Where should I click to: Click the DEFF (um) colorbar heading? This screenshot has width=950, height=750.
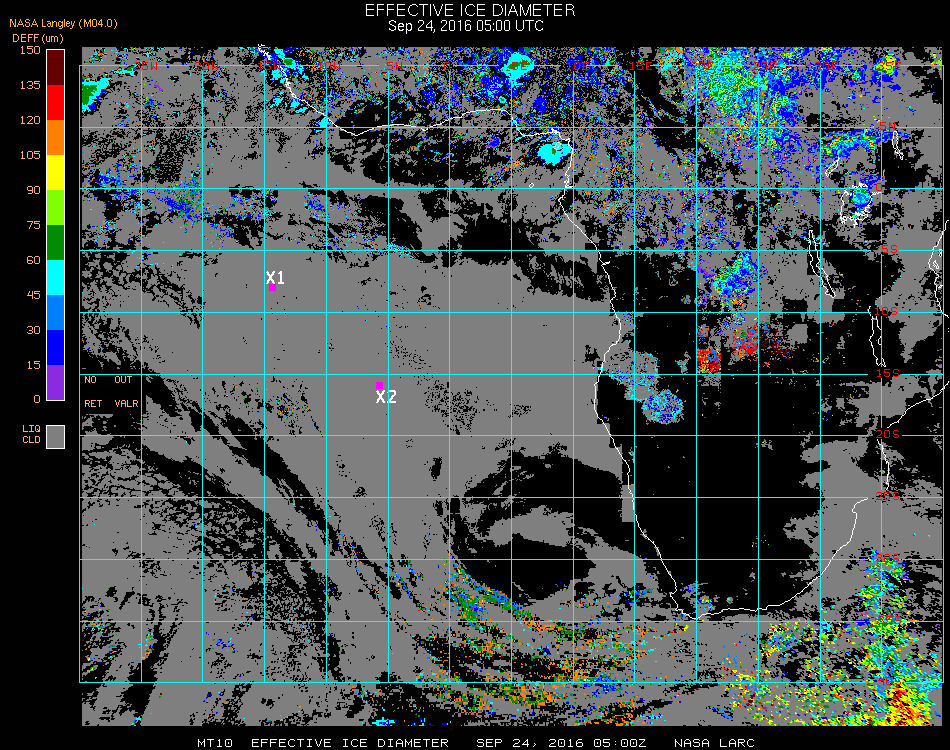[x=38, y=38]
